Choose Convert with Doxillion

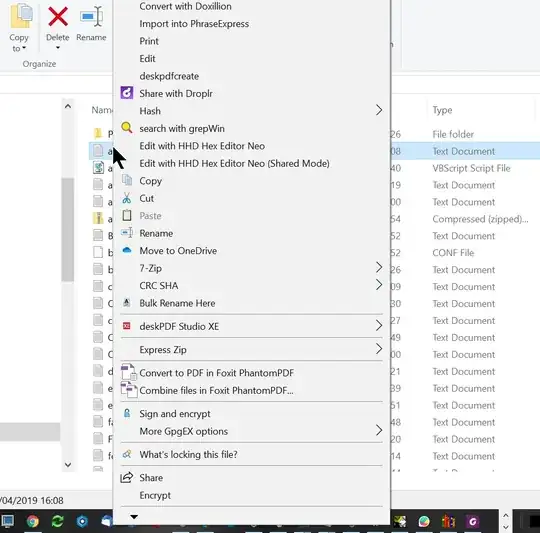(185, 6)
